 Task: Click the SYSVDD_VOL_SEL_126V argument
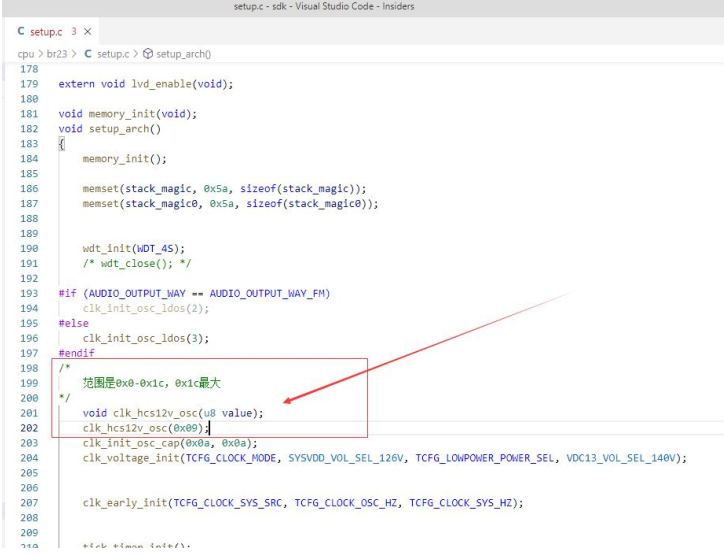point(346,458)
